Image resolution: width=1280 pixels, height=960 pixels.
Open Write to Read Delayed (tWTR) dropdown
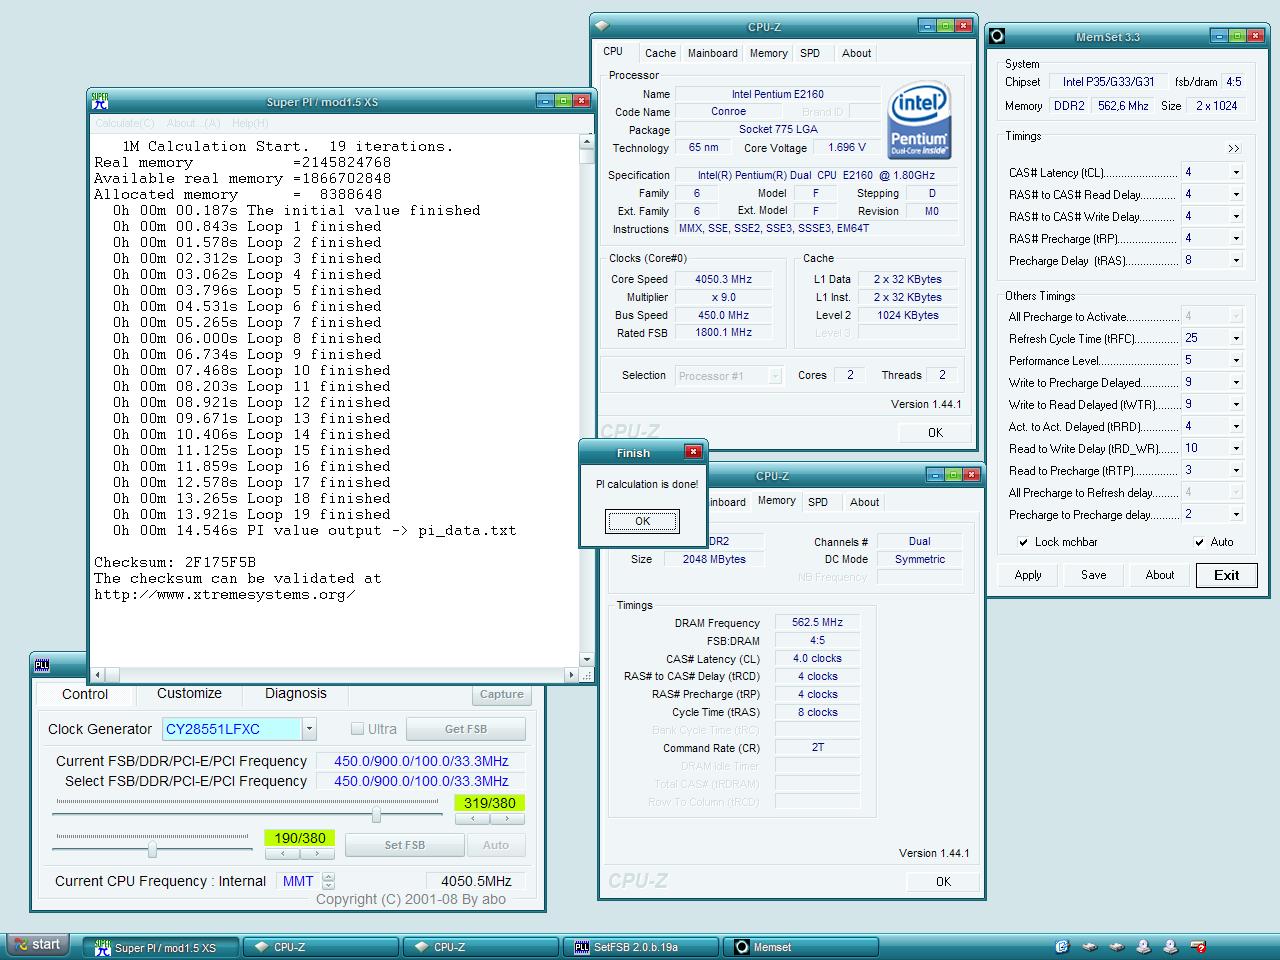pyautogui.click(x=1236, y=404)
